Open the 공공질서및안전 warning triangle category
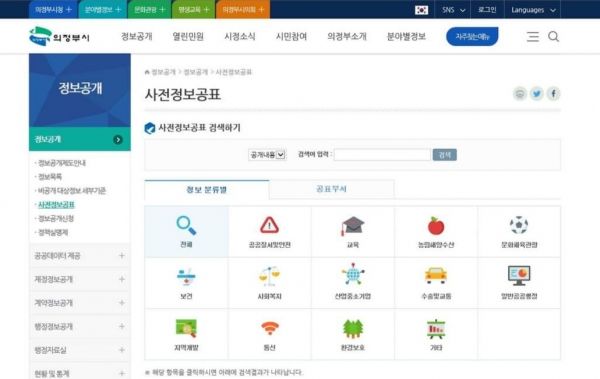The height and width of the screenshot is (379, 600). [x=269, y=225]
